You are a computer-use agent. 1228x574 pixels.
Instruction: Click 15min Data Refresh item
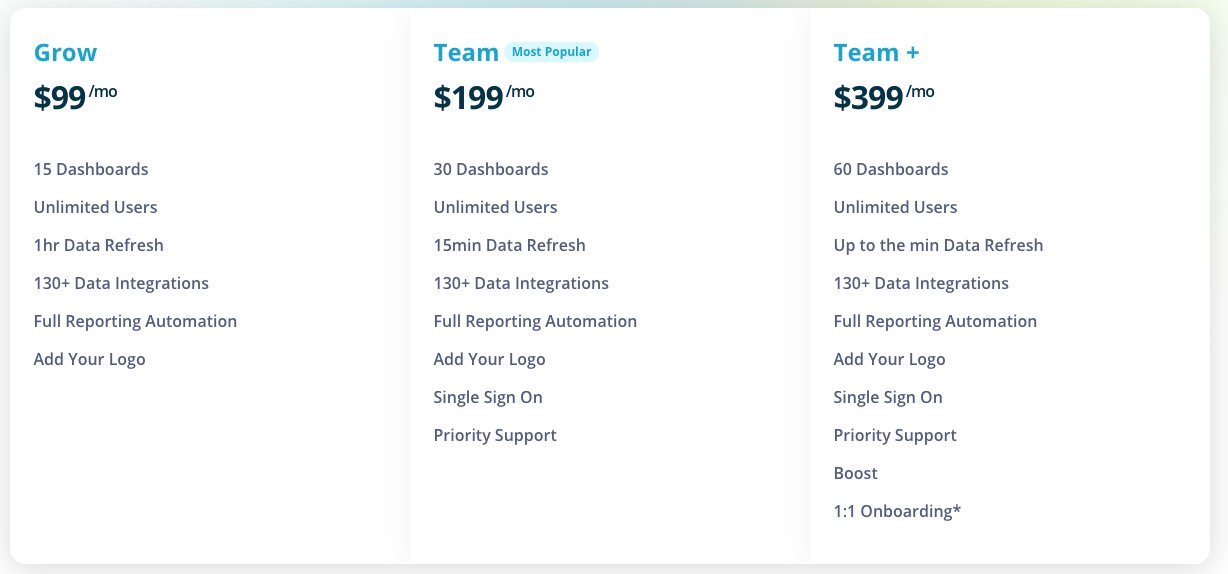click(509, 245)
